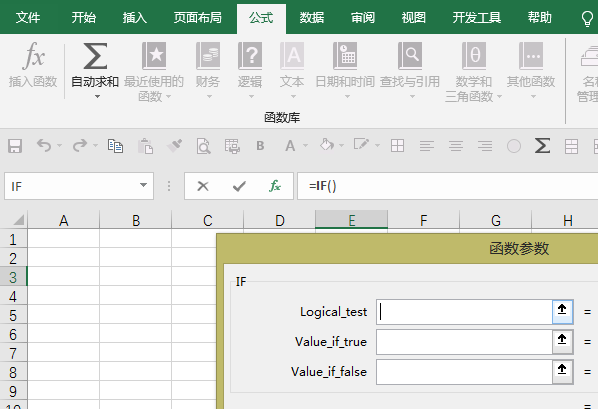
Task: Select column A header
Action: click(x=64, y=220)
